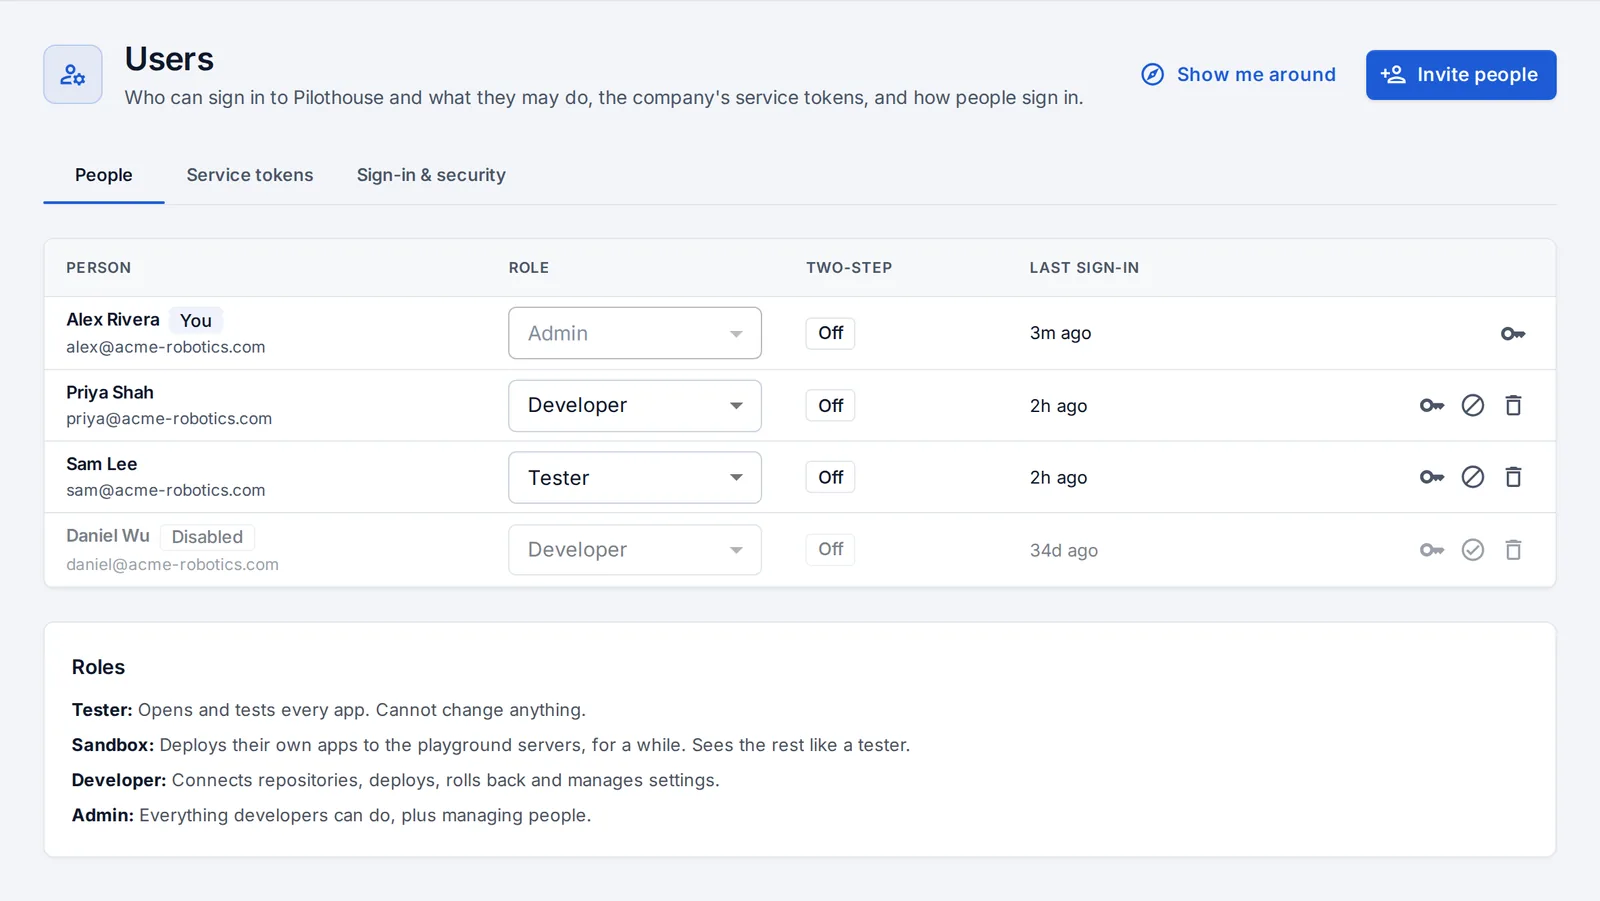Open Priya Shah's Developer role dropdown
Screen dimensions: 1600x901
(635, 405)
